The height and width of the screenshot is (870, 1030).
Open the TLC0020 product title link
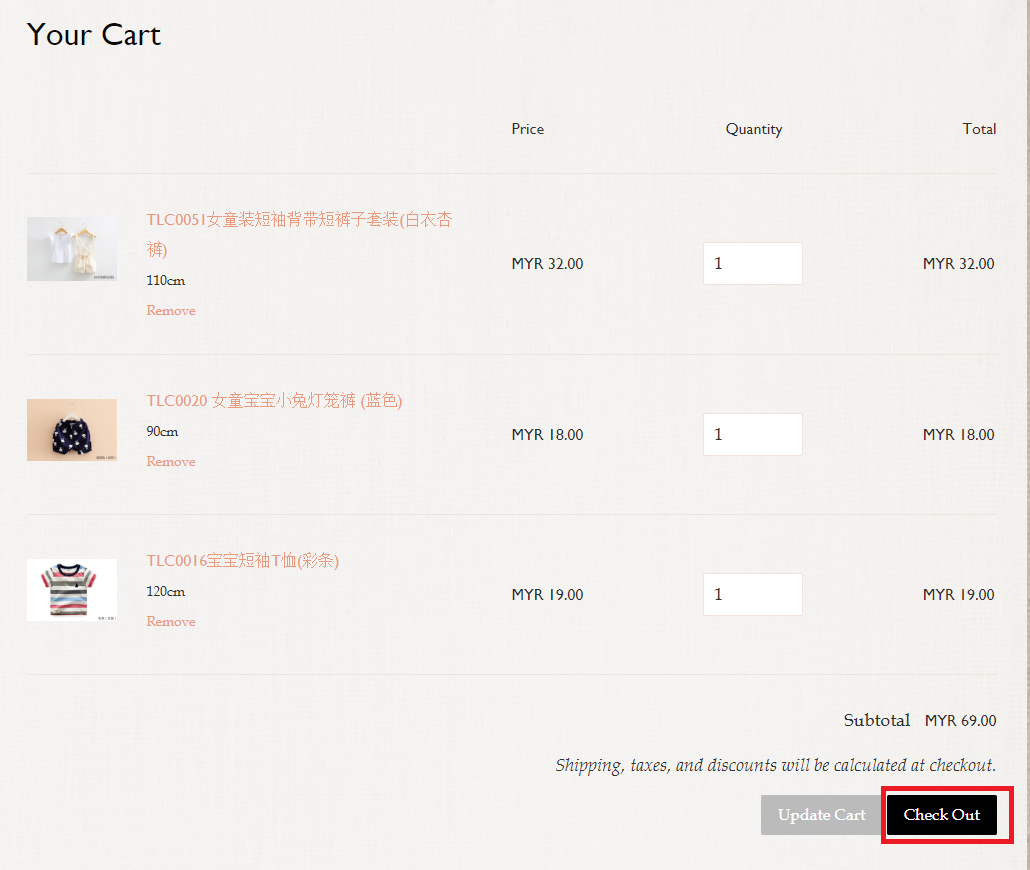(x=274, y=400)
